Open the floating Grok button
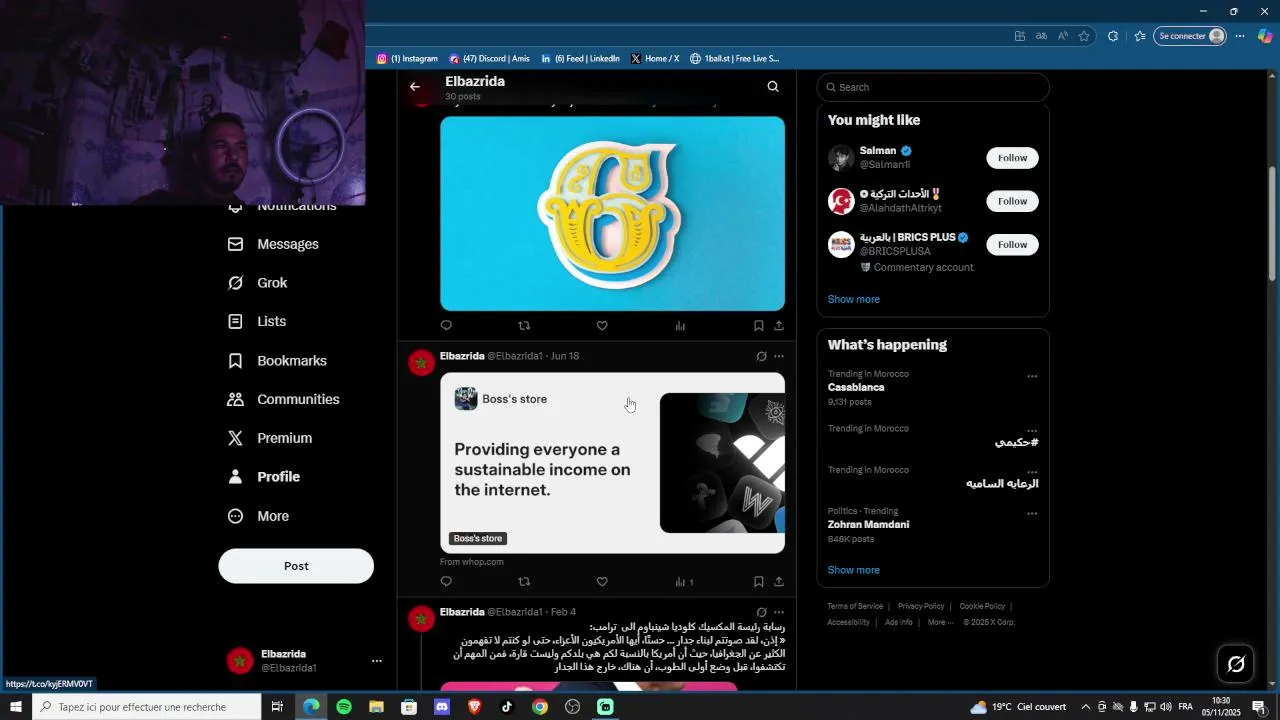 pyautogui.click(x=1236, y=664)
